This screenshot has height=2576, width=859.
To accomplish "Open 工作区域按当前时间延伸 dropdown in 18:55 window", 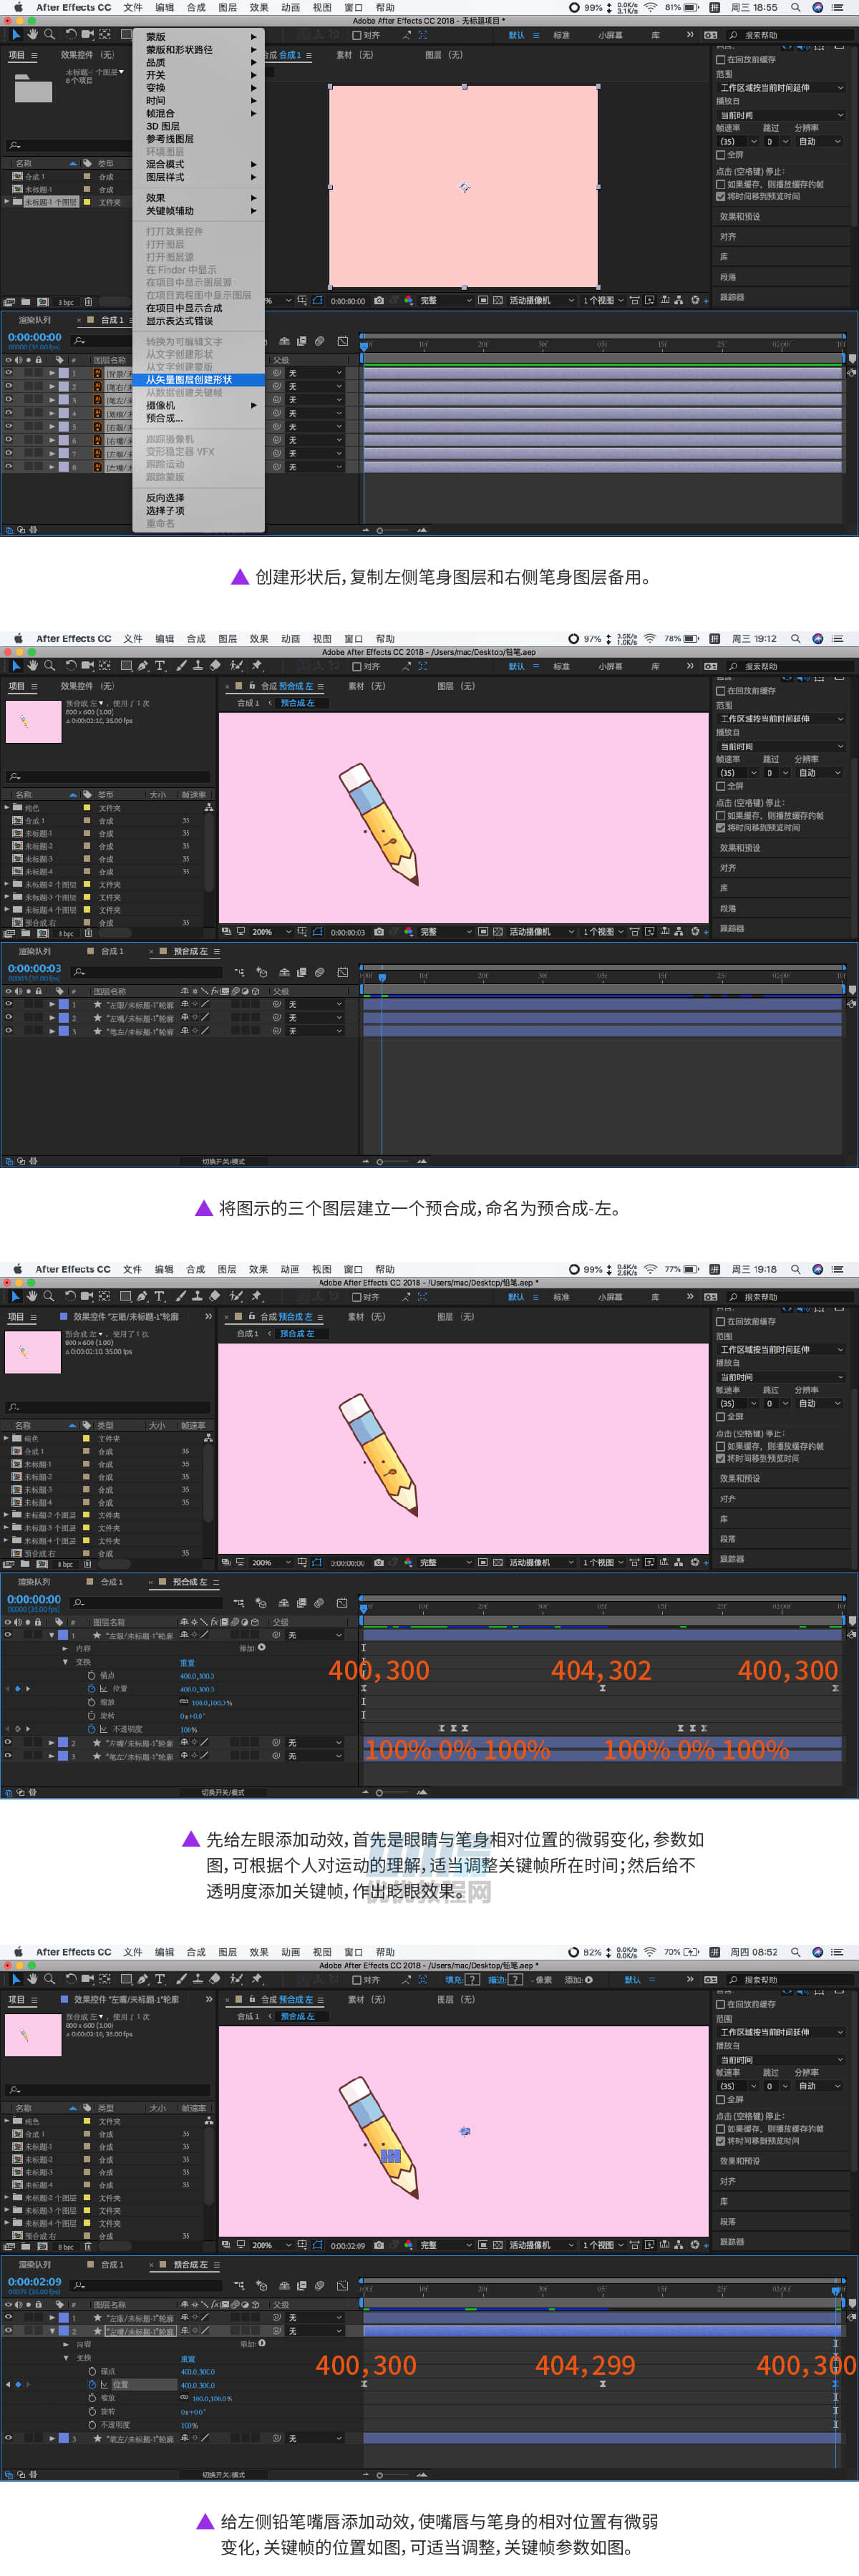I will tap(781, 88).
